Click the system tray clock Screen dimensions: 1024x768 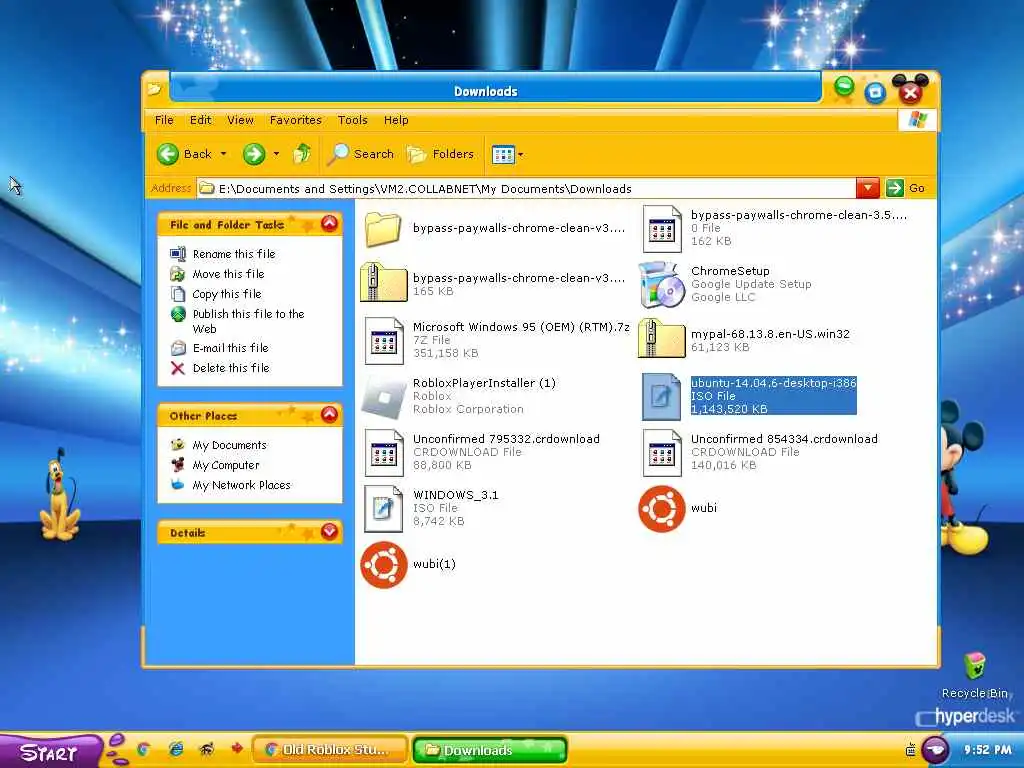click(x=988, y=750)
